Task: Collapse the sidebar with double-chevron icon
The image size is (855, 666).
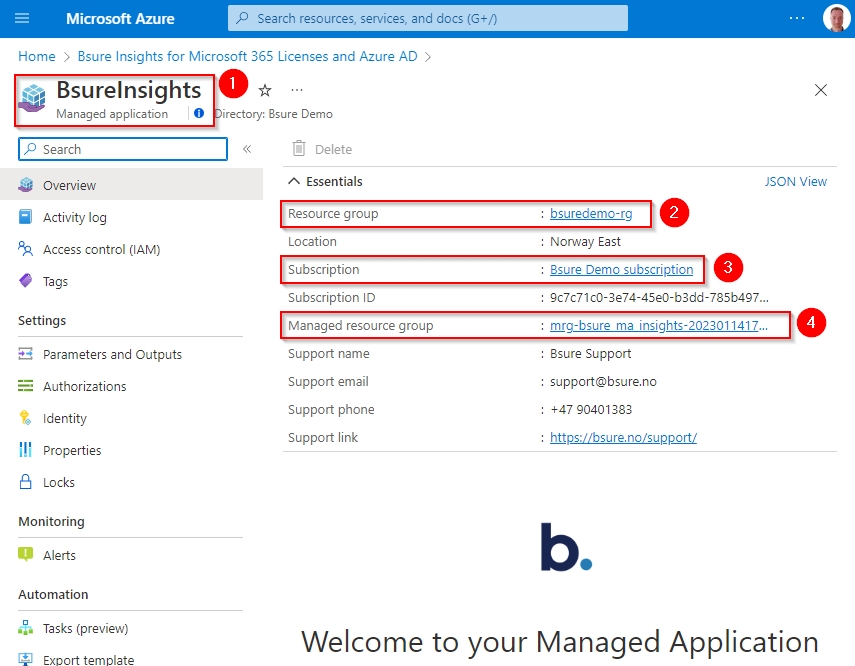Action: pos(247,149)
